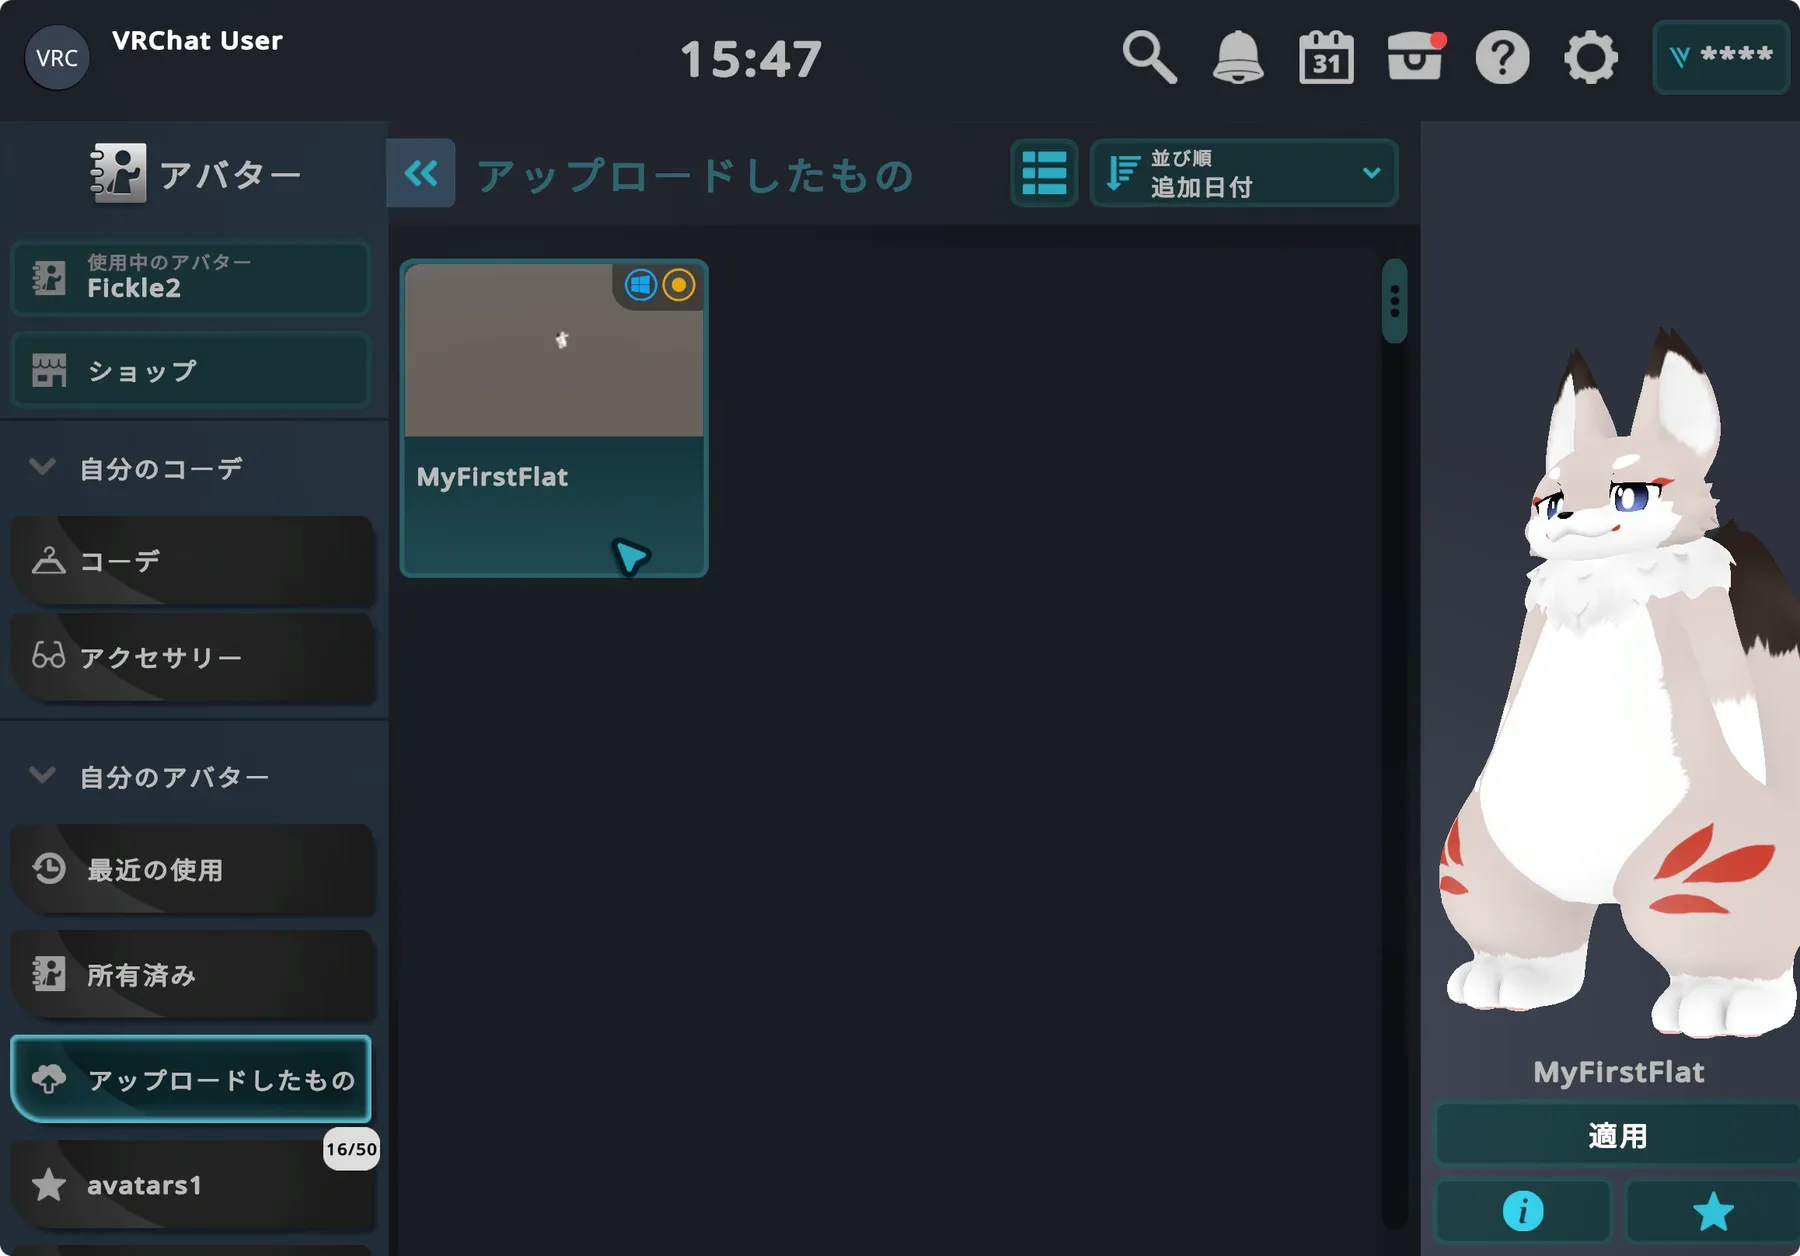Toggle the list view layout button
The image size is (1800, 1256).
tap(1044, 173)
